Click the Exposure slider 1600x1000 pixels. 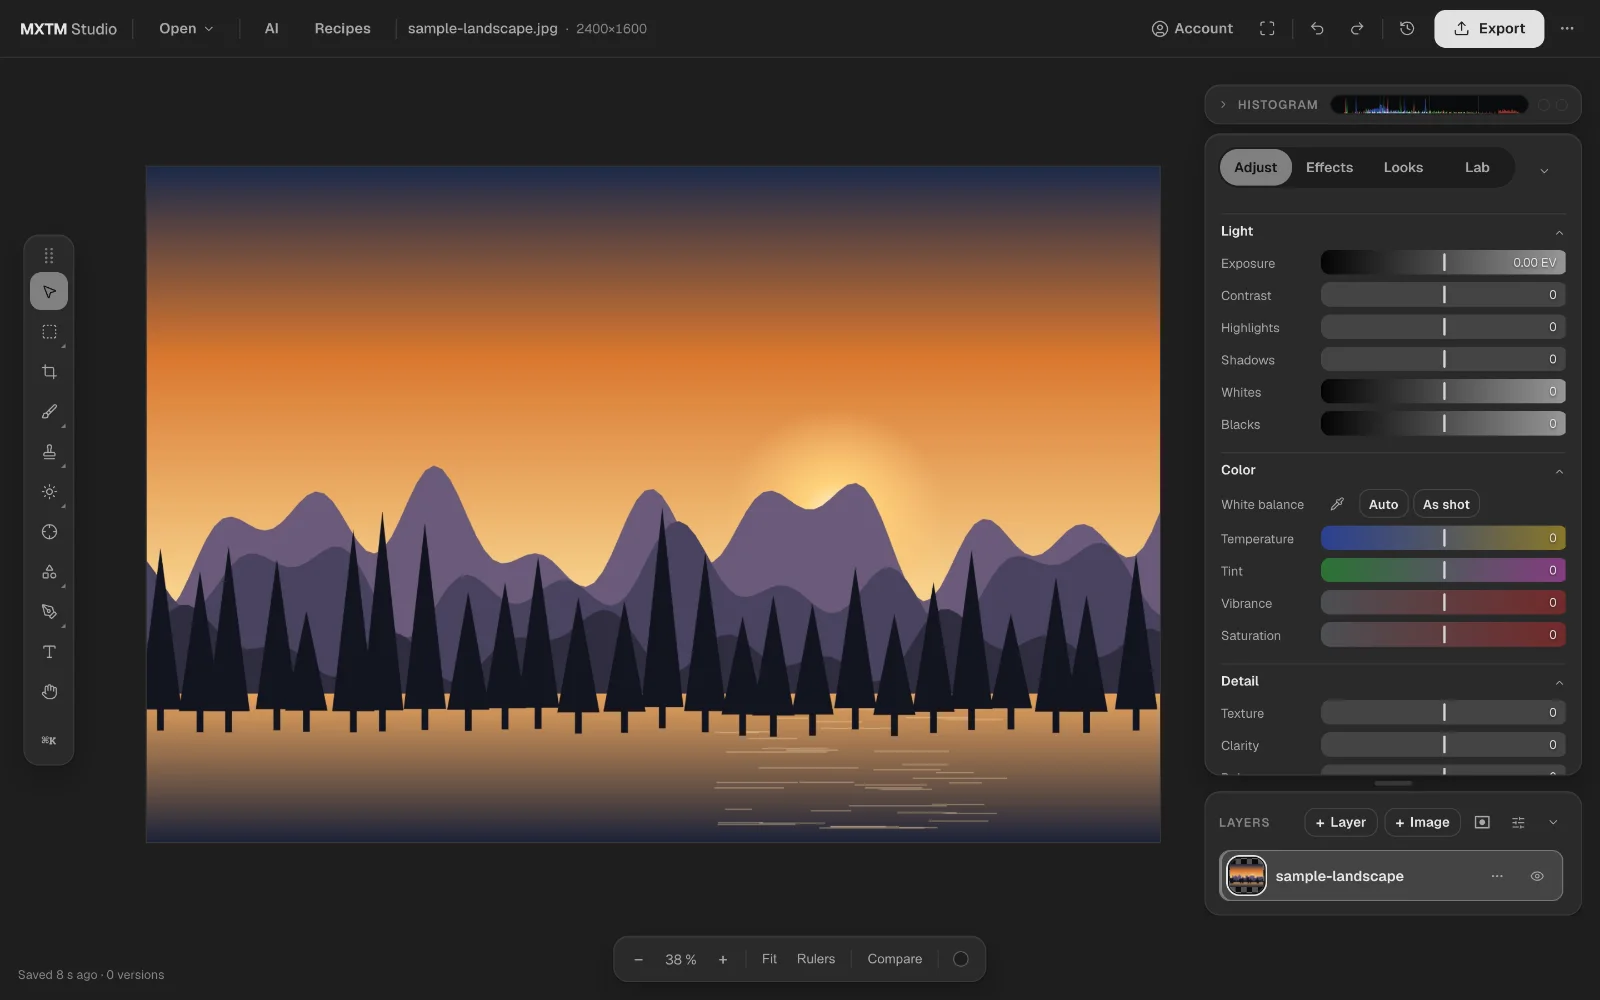click(x=1443, y=262)
